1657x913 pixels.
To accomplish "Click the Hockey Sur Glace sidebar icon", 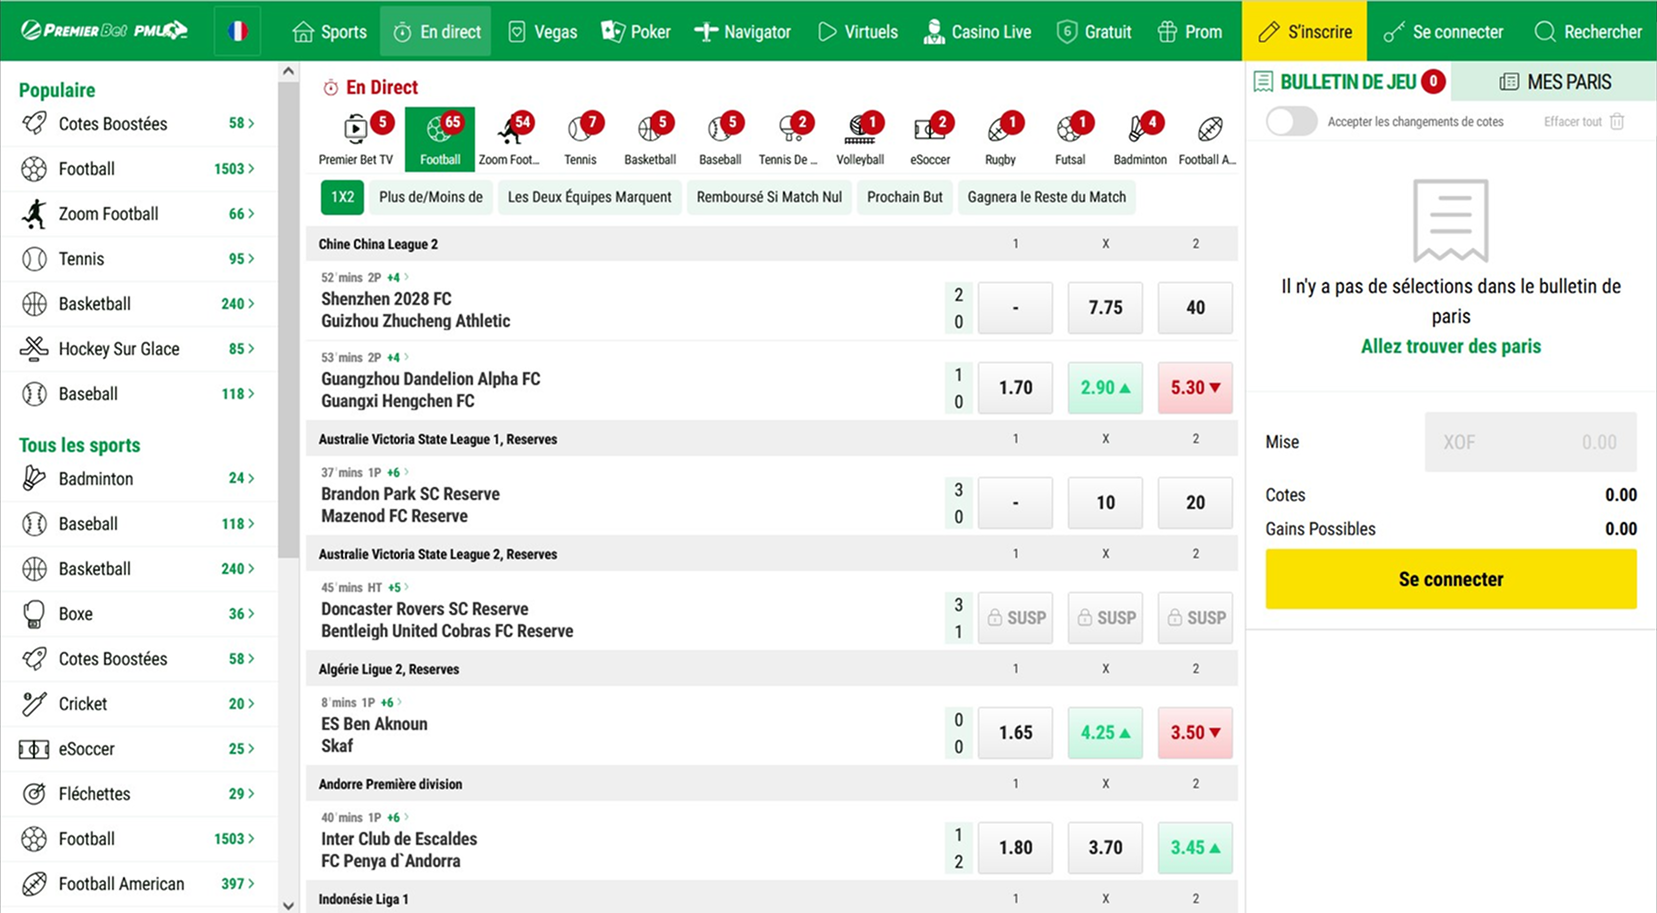I will (34, 349).
